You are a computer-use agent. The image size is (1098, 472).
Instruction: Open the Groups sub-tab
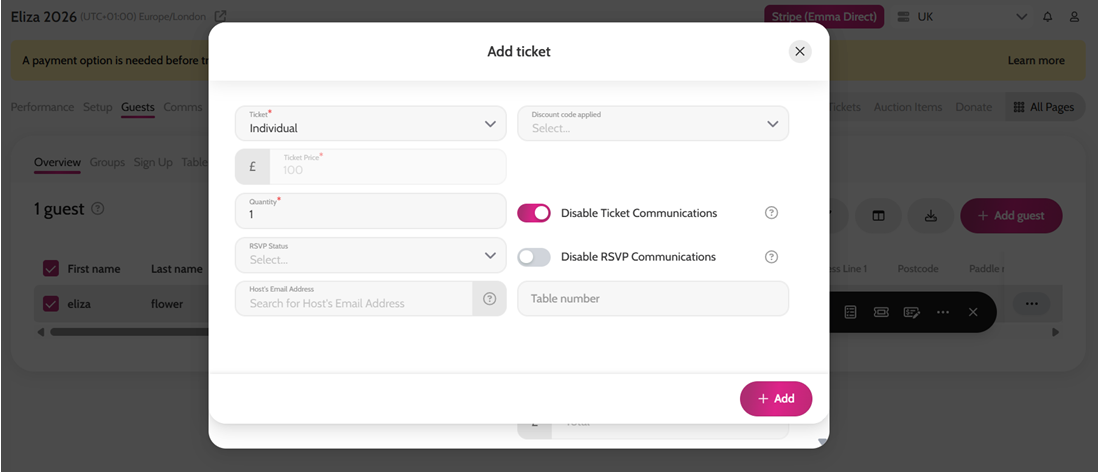coord(107,162)
